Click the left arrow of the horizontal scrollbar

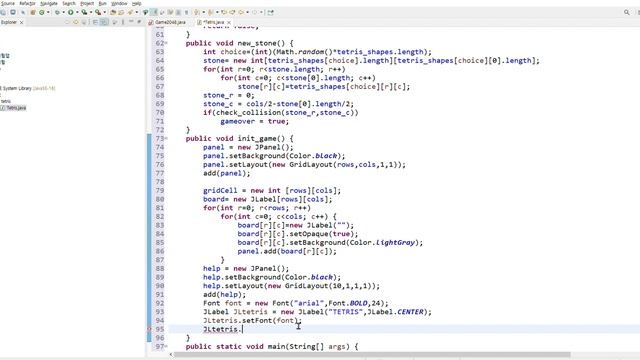click(171, 354)
